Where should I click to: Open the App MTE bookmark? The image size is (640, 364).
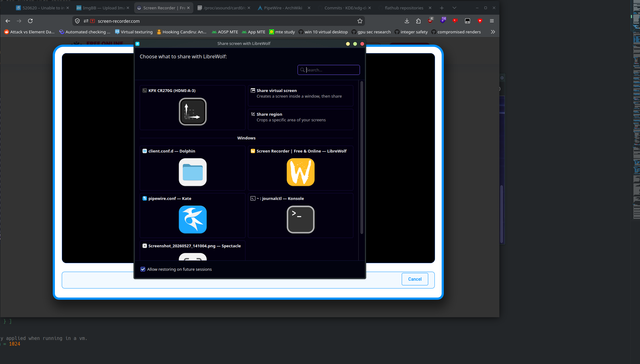click(x=253, y=32)
